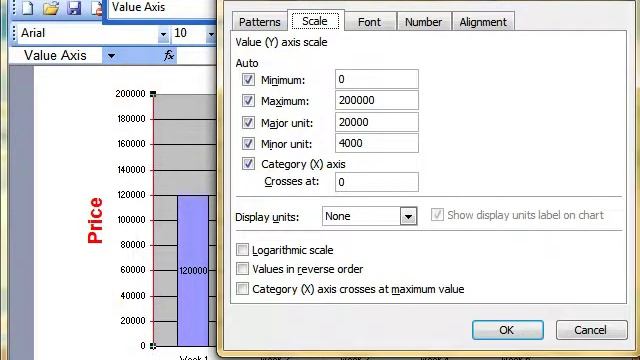Image resolution: width=640 pixels, height=360 pixels.
Task: Uncheck the Minimum auto checkbox
Action: coord(248,80)
